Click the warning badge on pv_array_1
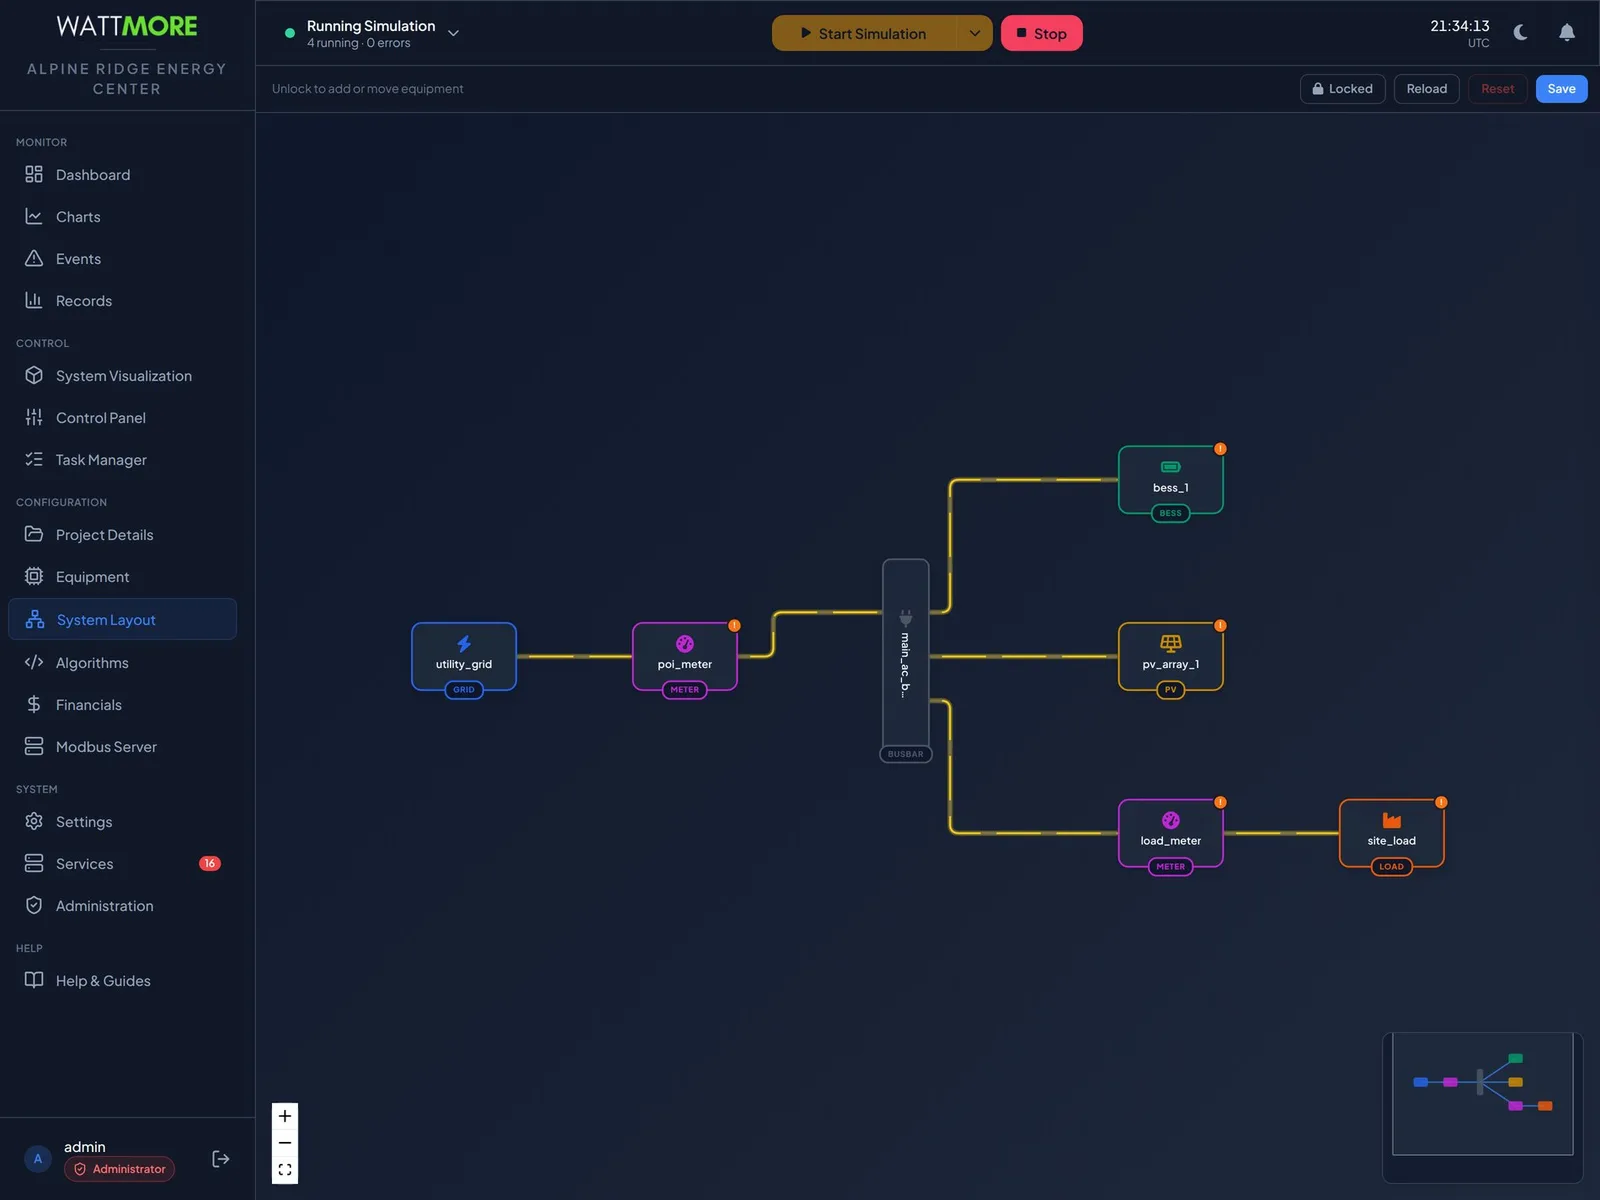Viewport: 1600px width, 1200px height. pos(1220,626)
